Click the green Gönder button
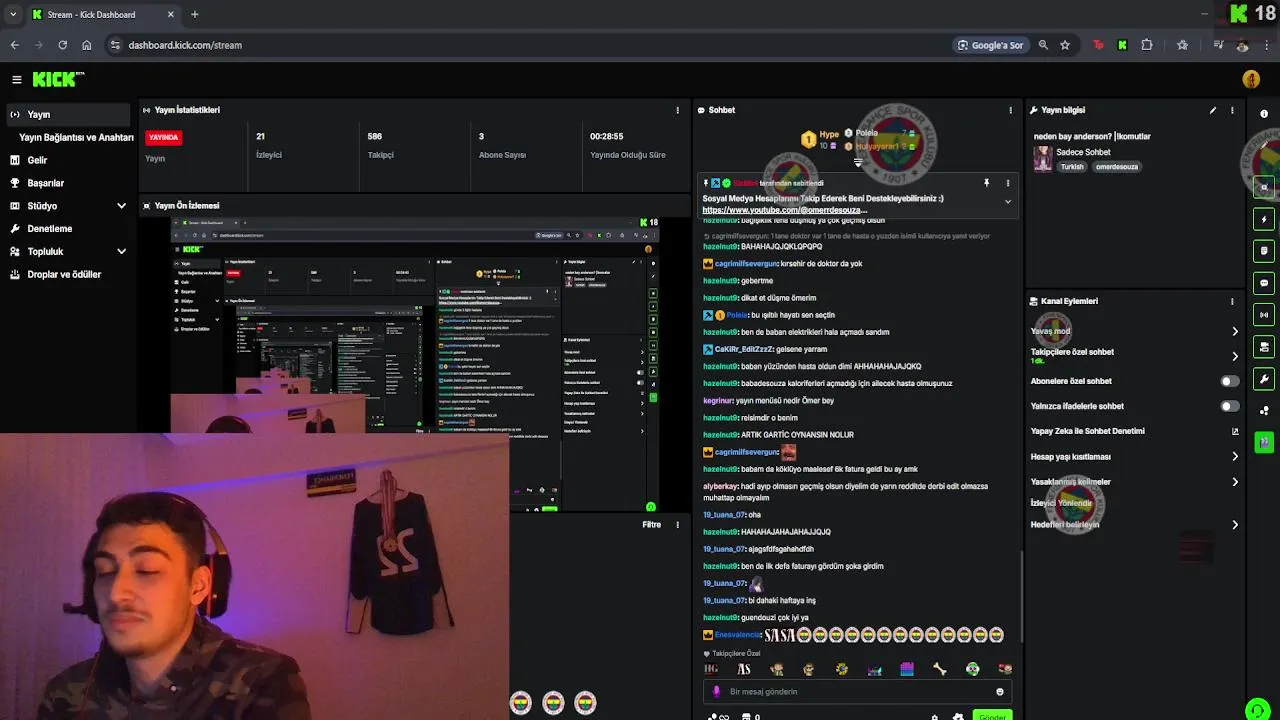1280x720 pixels. point(992,716)
